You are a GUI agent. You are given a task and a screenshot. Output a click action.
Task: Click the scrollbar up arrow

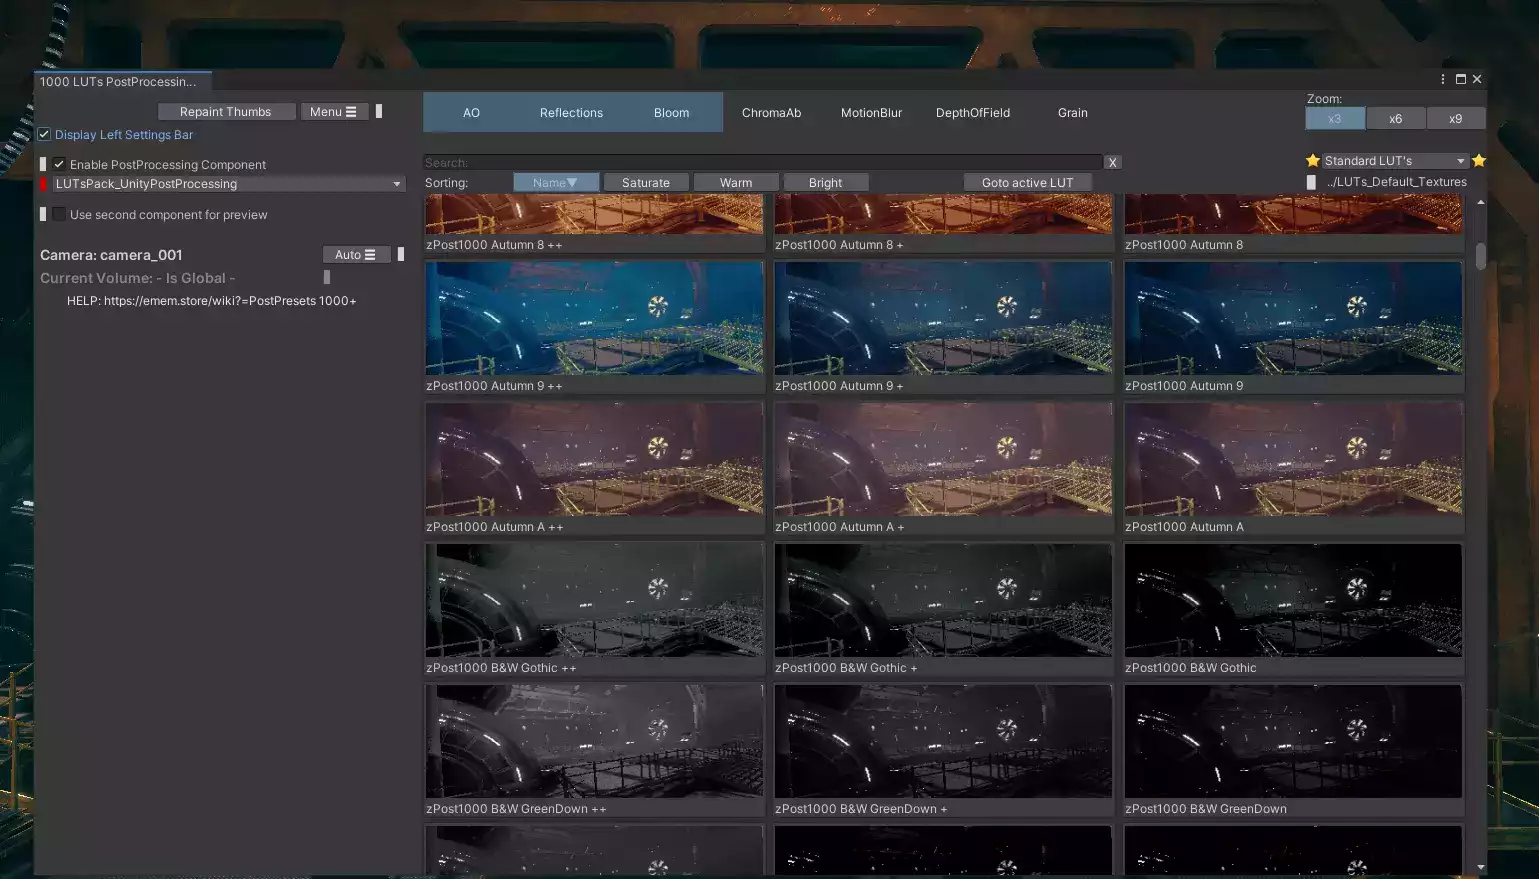point(1480,203)
